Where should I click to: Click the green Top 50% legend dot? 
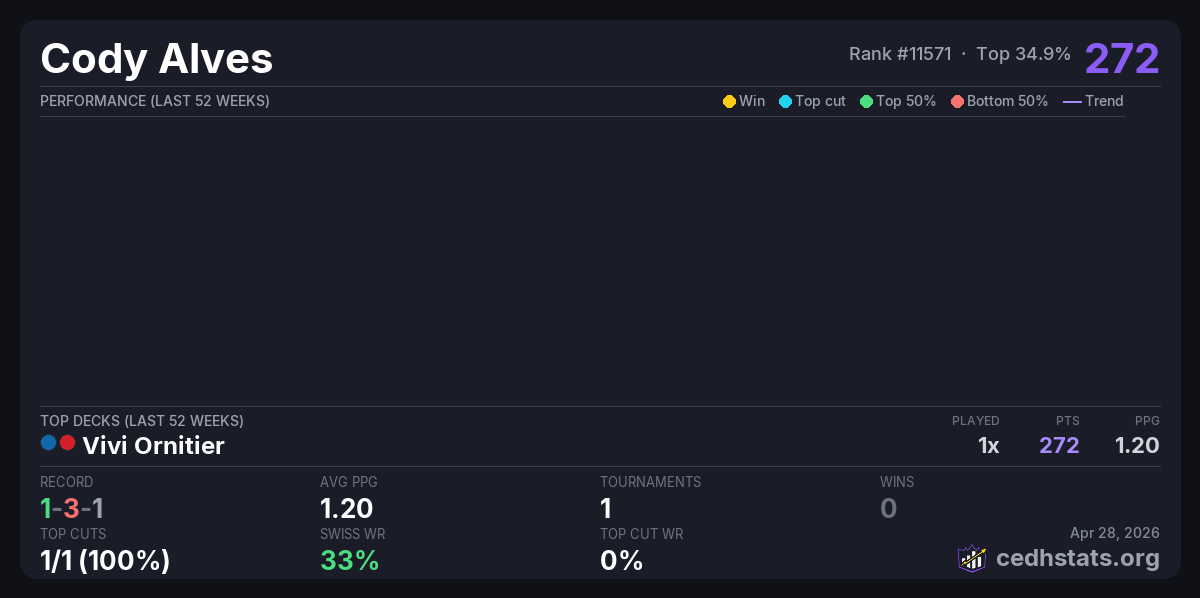pyautogui.click(x=866, y=101)
